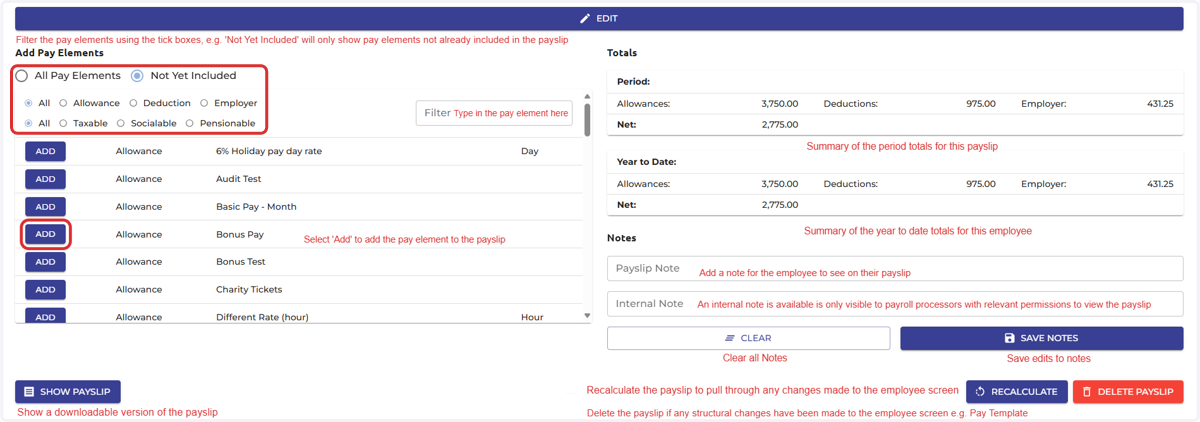Add the Charity Tickets allowance
This screenshot has width=1200, height=422.
[x=45, y=289]
